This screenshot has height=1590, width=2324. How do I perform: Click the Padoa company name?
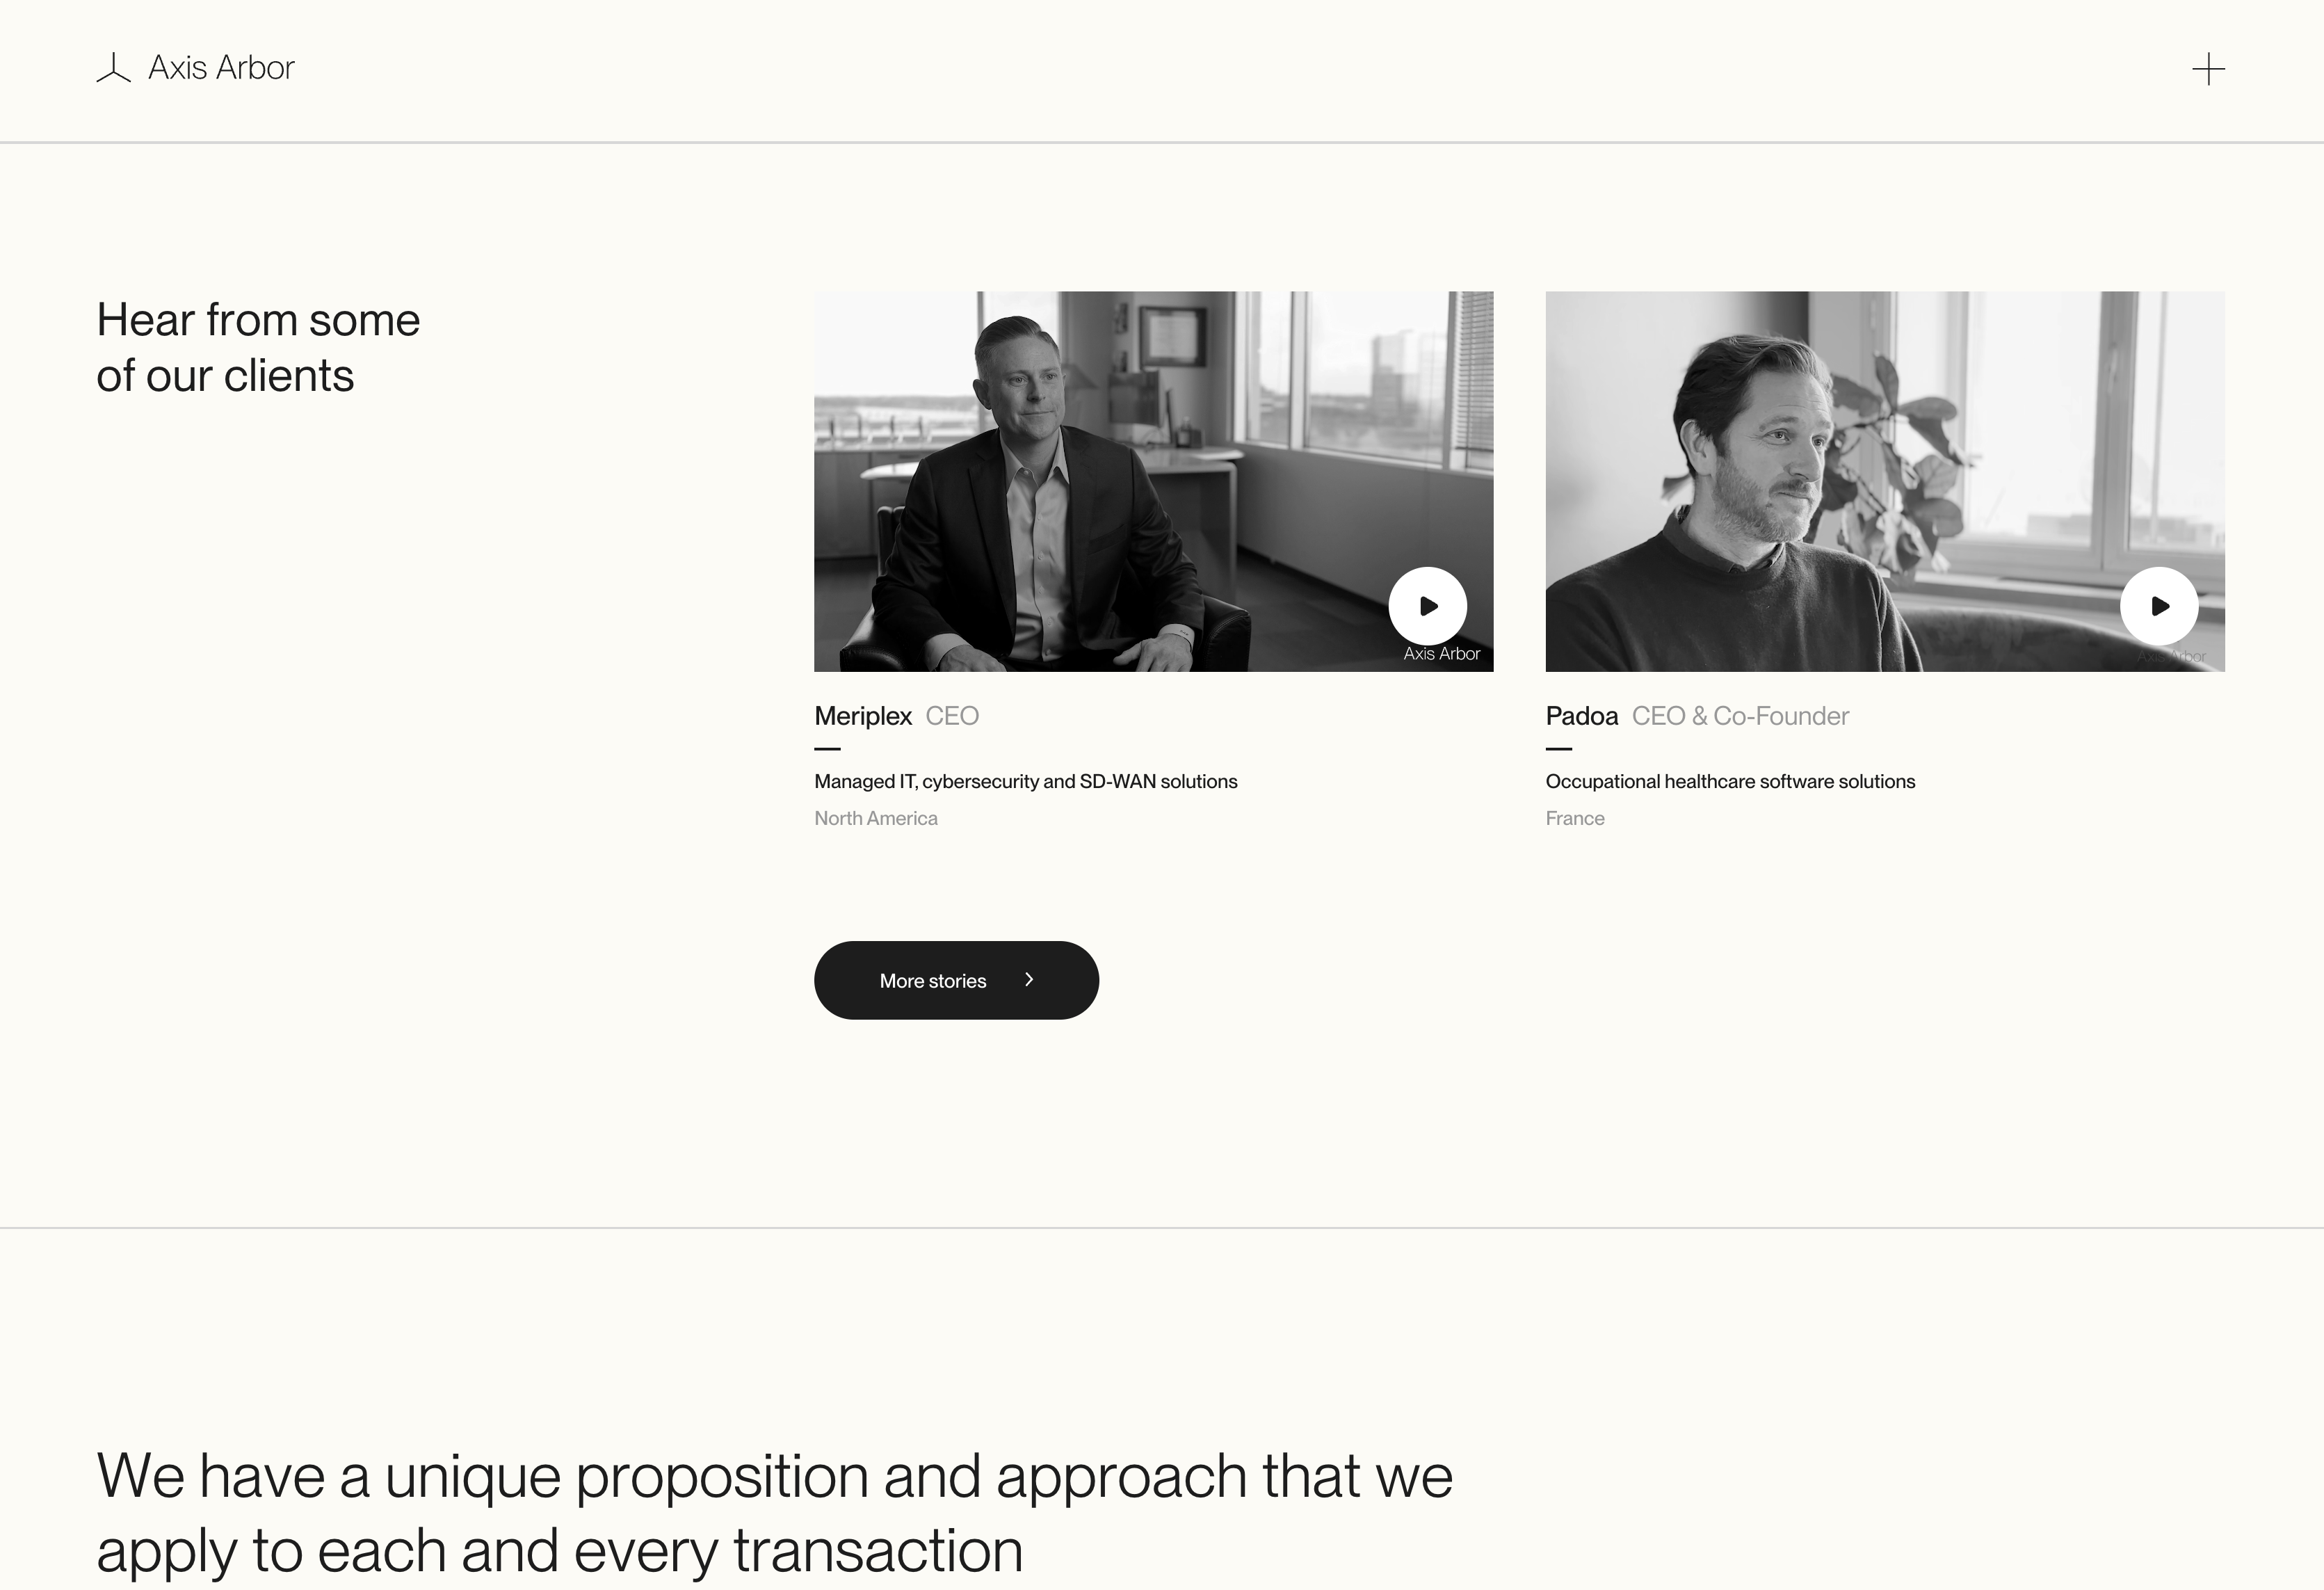coord(1581,716)
